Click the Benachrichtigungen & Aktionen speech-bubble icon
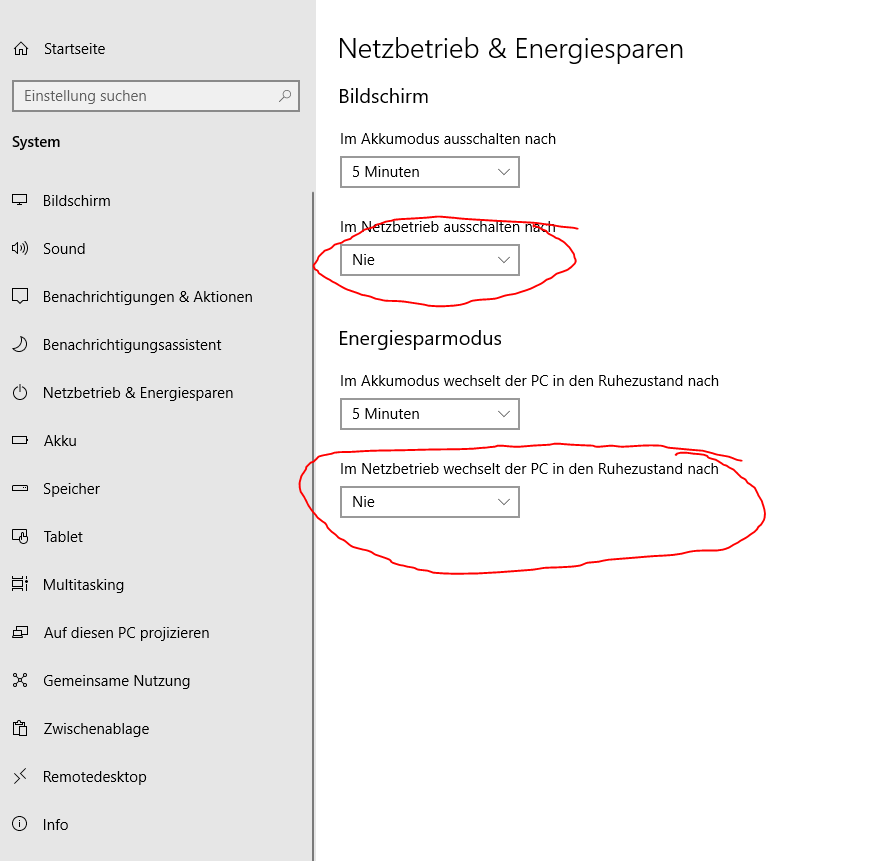The width and height of the screenshot is (886, 861). point(20,296)
